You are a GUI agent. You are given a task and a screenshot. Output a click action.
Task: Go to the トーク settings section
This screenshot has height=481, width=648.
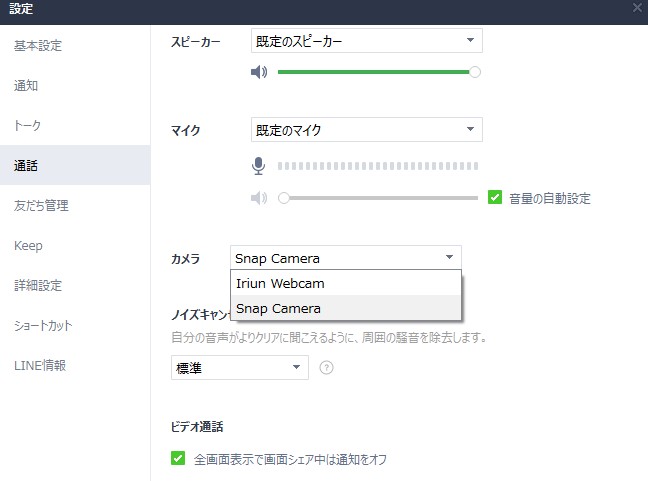27,126
